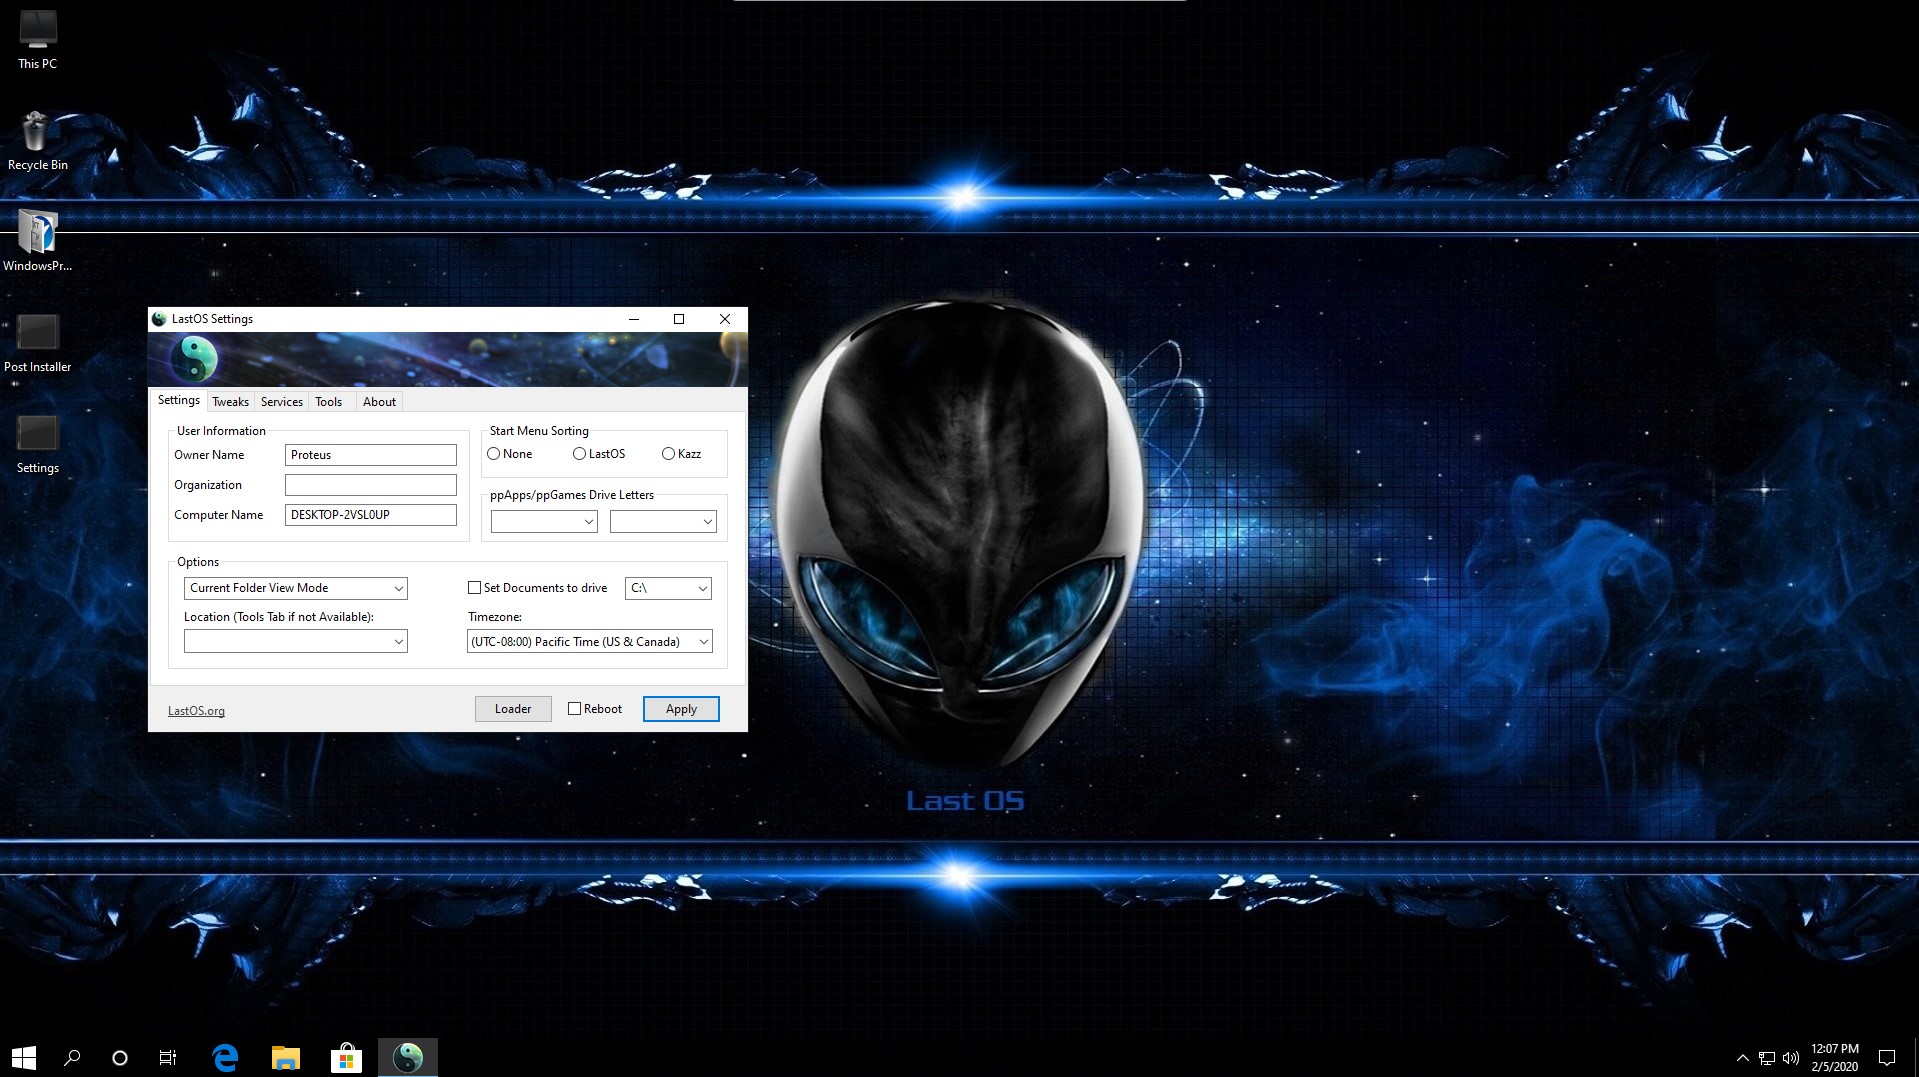Minimize the LastOS Settings window
The height and width of the screenshot is (1077, 1919).
pyautogui.click(x=633, y=319)
